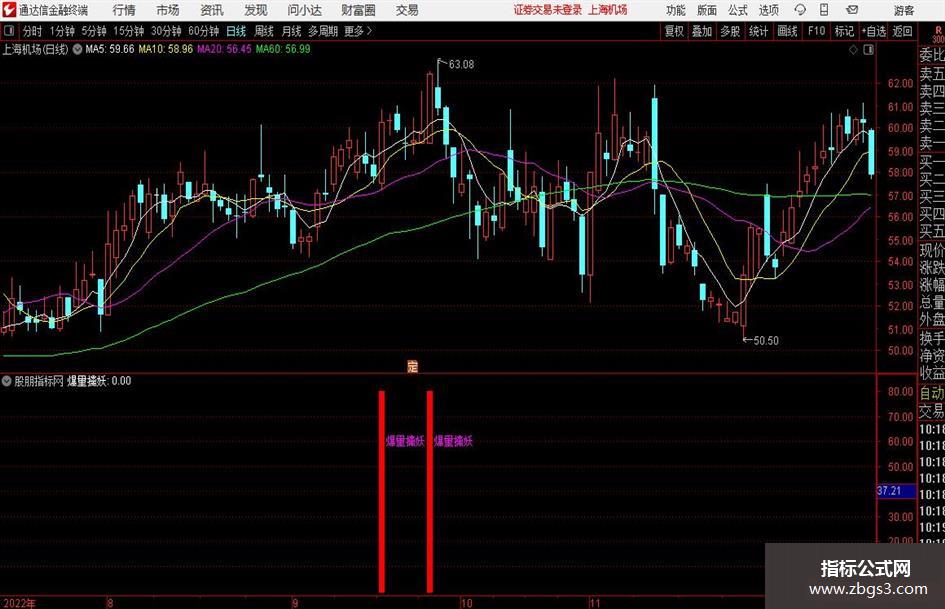The image size is (945, 609).
Task: Toggle the left sidebar panel icon
Action: click(9, 31)
